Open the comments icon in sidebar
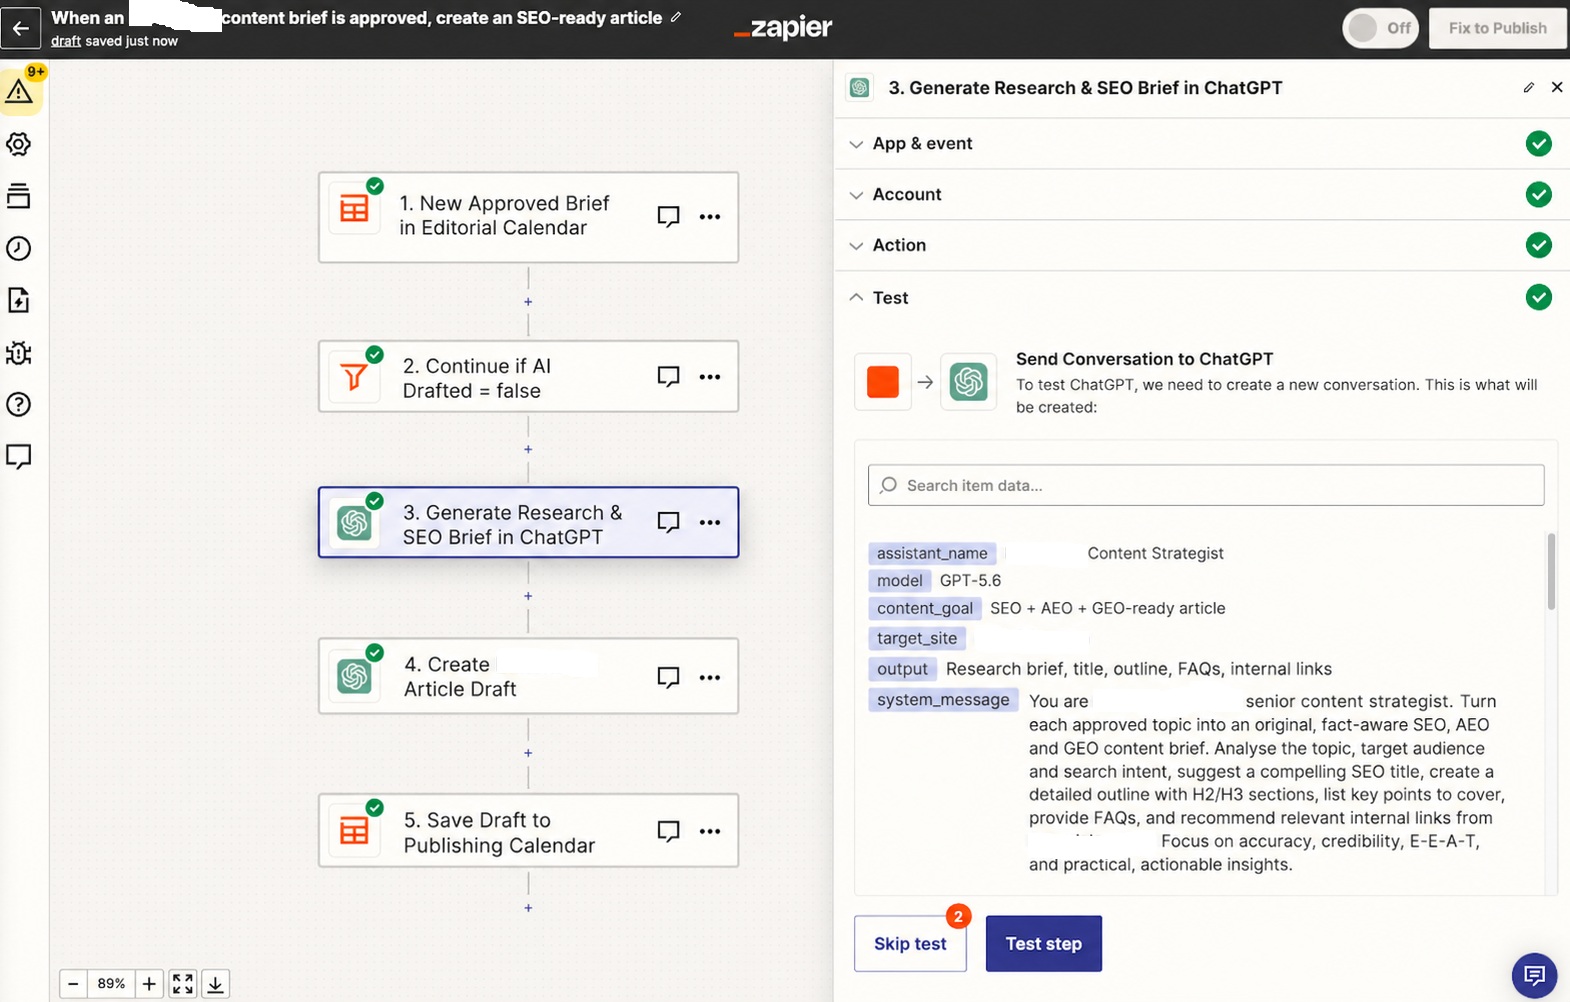Screen dimensions: 1570x1002 click(19, 457)
